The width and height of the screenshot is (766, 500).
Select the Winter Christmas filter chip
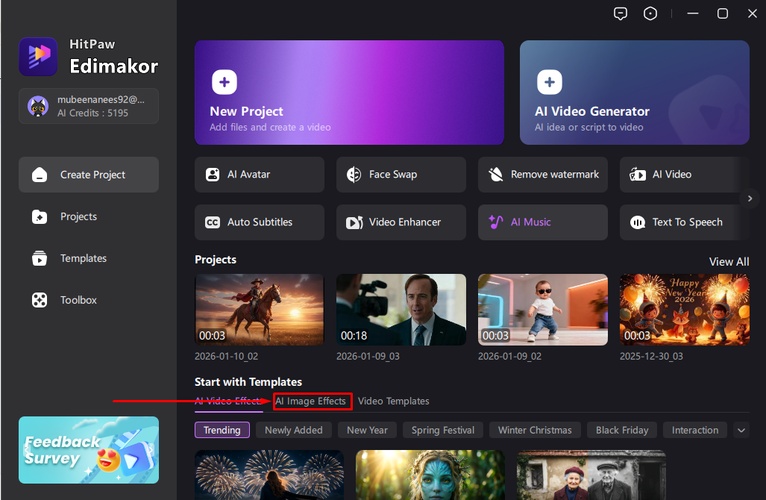click(x=535, y=430)
